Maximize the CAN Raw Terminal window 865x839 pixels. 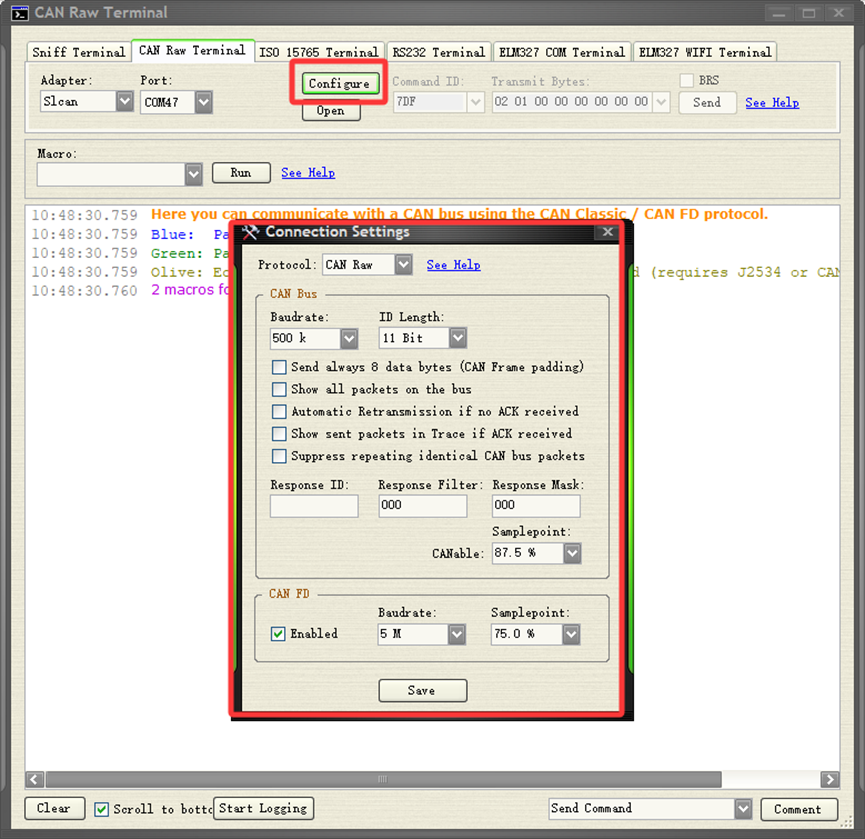coord(809,13)
